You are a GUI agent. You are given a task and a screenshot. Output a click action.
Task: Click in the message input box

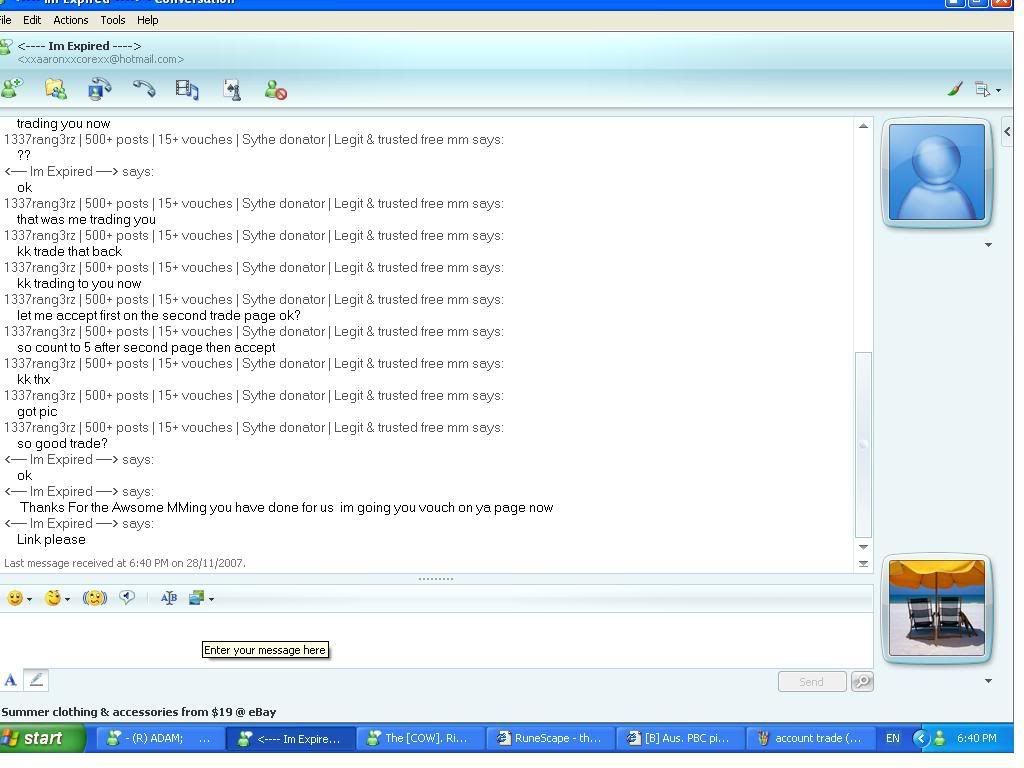436,640
